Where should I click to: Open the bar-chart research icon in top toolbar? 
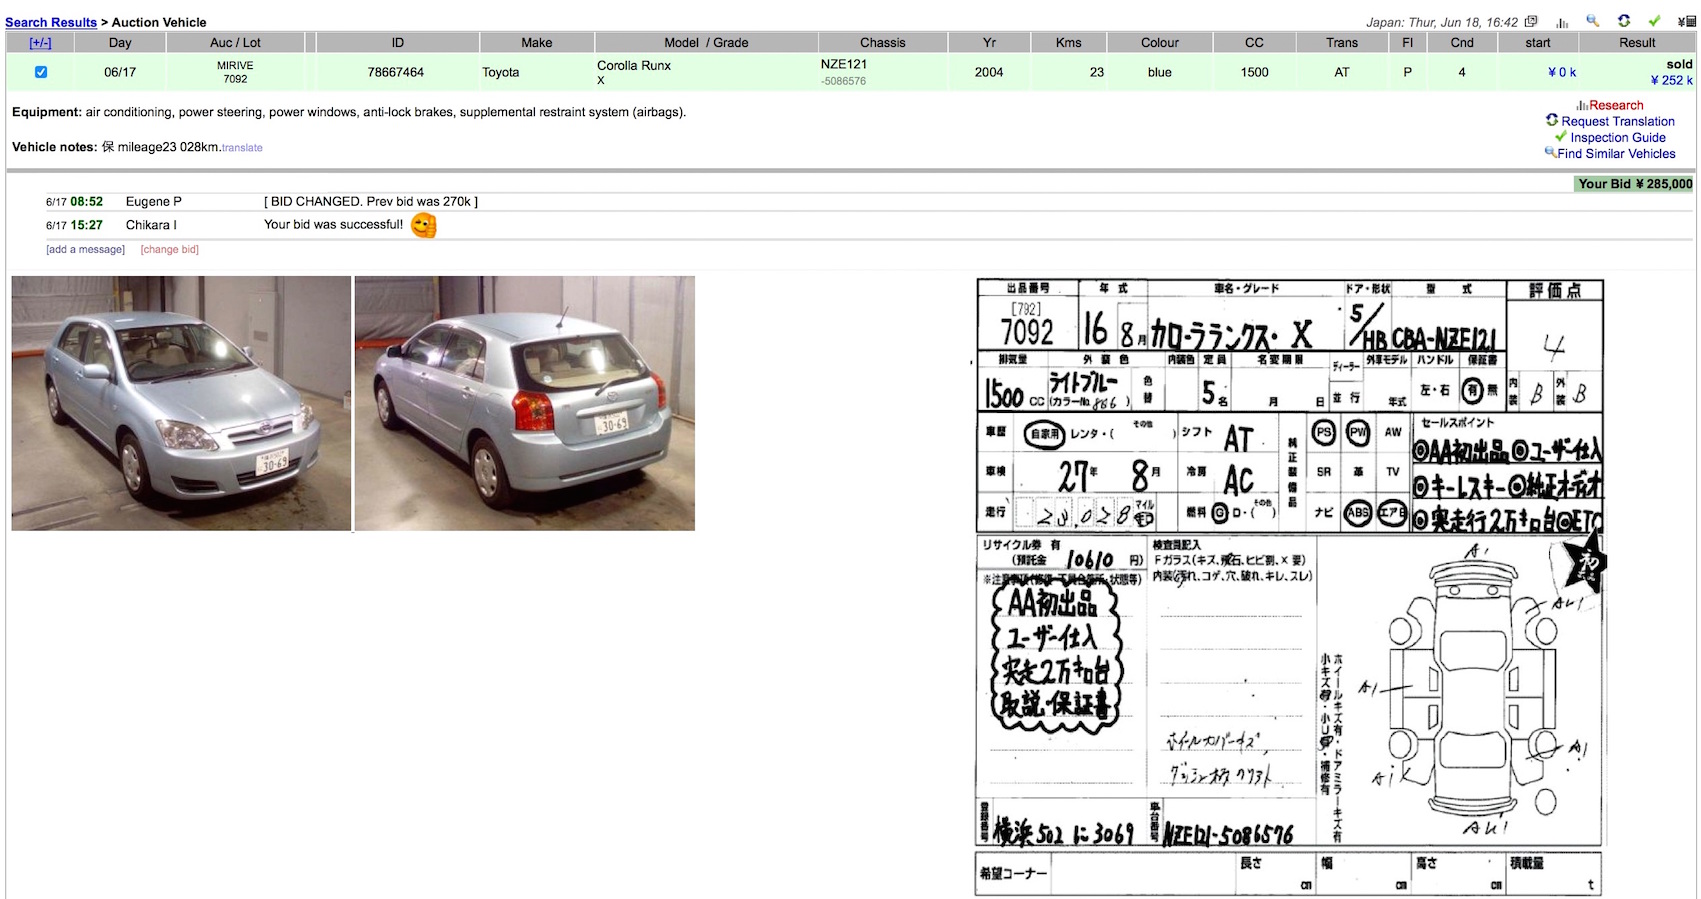click(1562, 21)
